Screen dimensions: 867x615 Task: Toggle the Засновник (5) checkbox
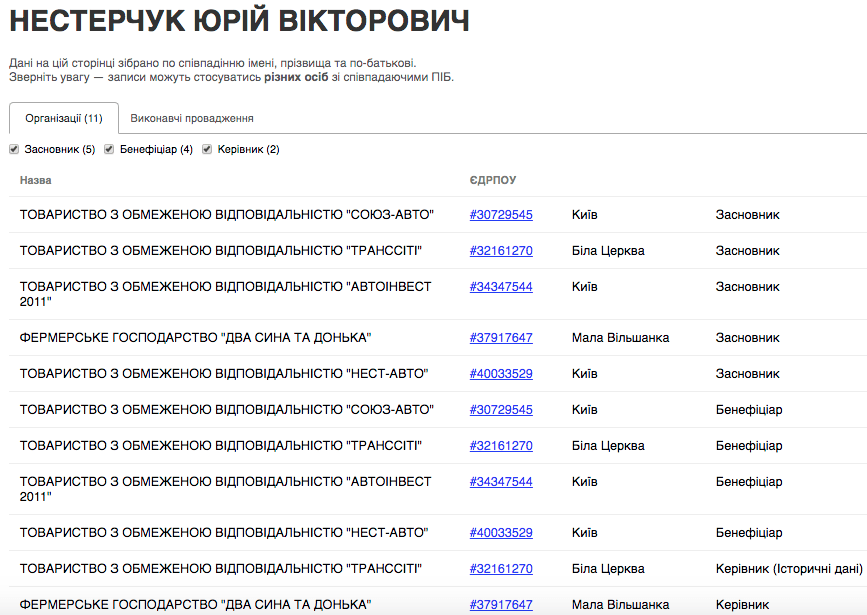click(14, 149)
